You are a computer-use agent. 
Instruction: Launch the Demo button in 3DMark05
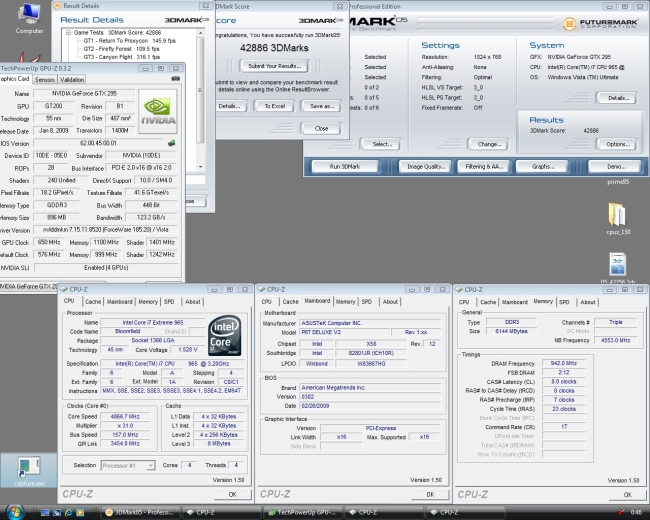tap(615, 167)
